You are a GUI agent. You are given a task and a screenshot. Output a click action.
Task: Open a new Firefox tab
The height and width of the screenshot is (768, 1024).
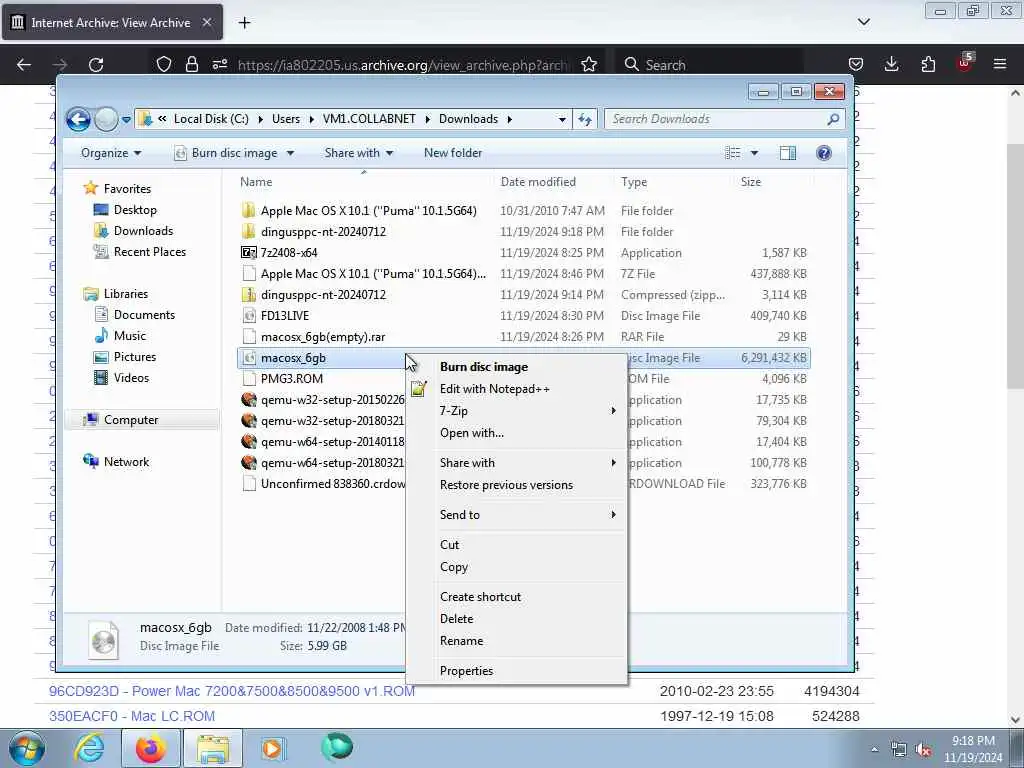[x=244, y=23]
